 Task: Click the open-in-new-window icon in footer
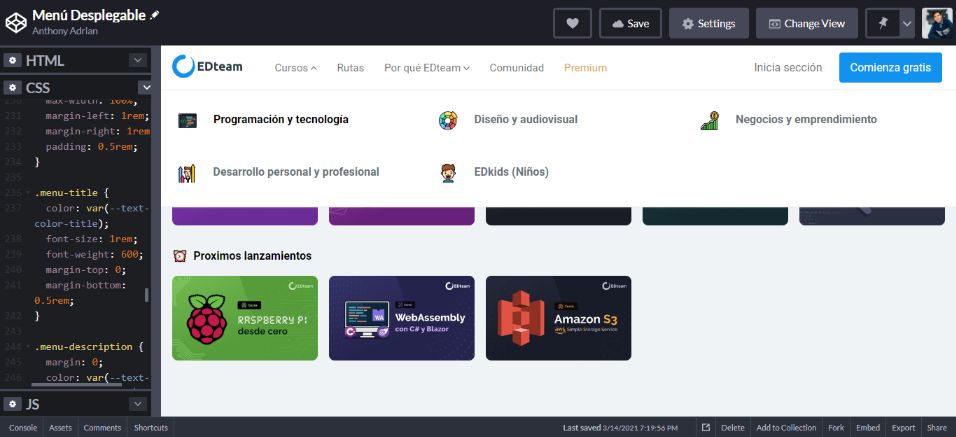pos(705,428)
